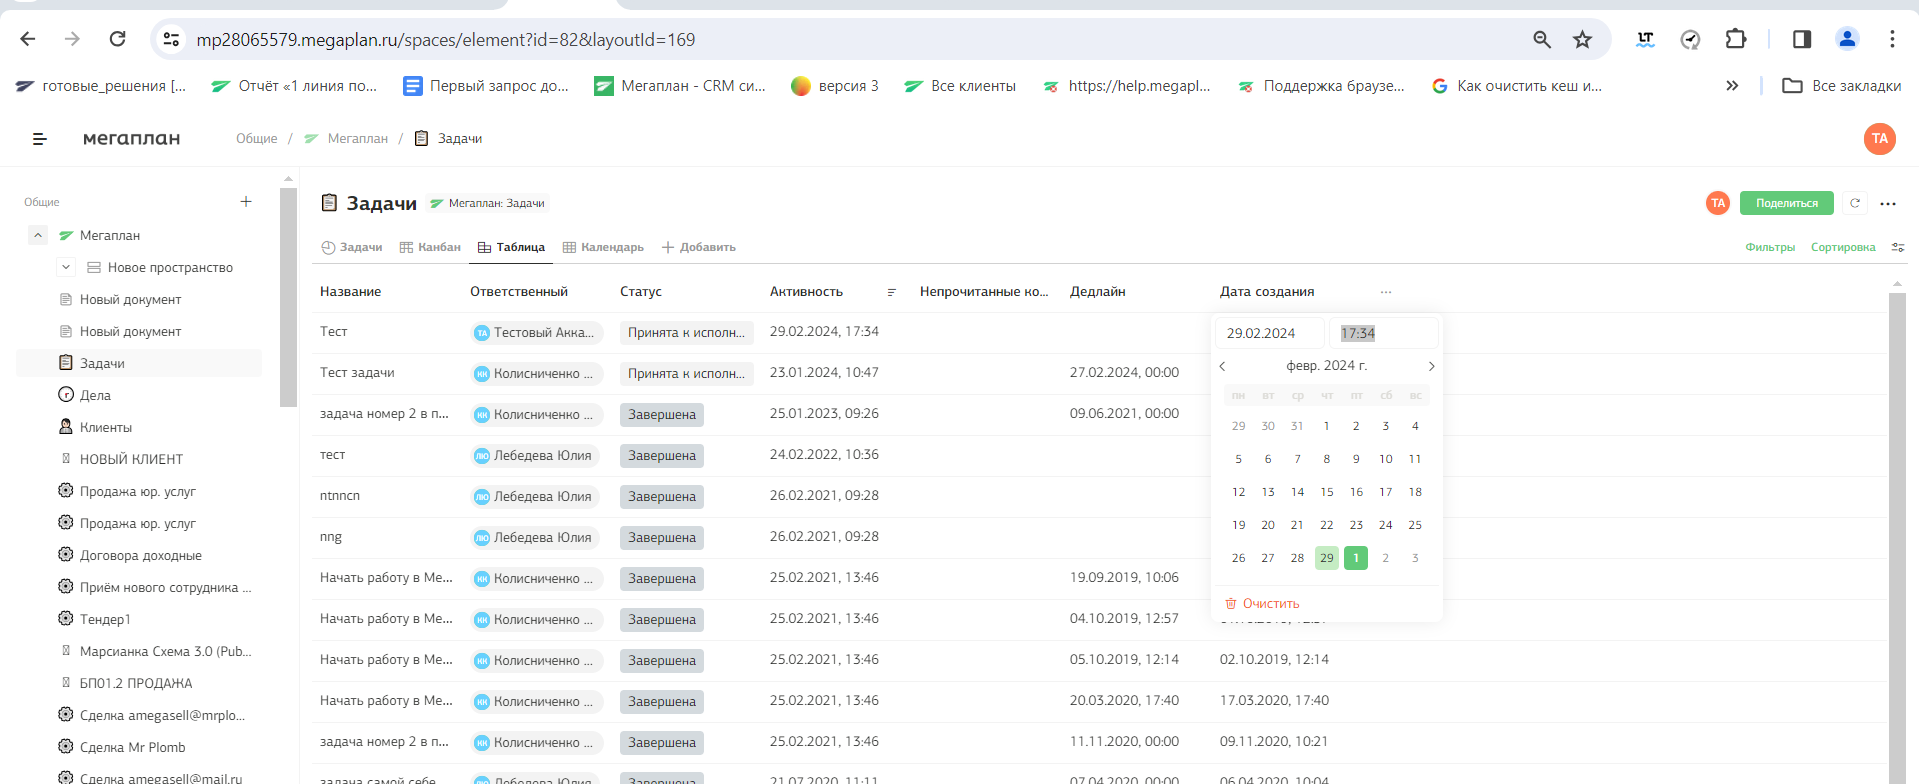Click the green Поделиться button

tap(1787, 203)
